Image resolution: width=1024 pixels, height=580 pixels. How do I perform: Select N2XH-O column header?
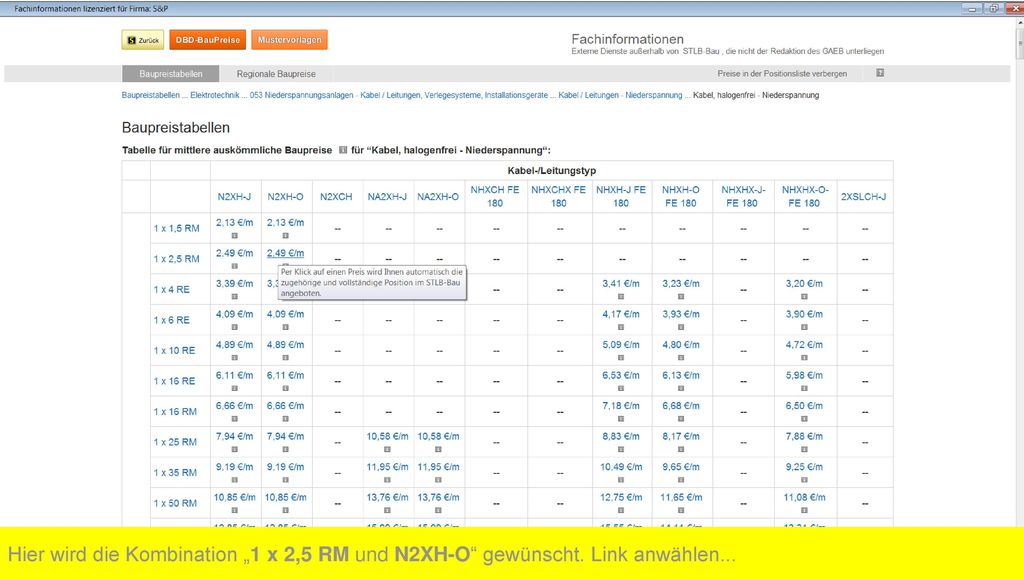(285, 197)
